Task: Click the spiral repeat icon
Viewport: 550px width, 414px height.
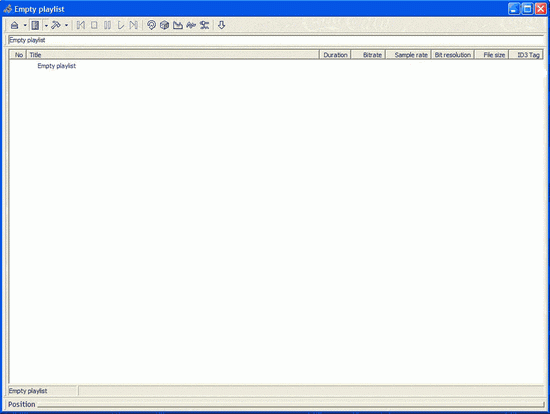Action: point(151,25)
